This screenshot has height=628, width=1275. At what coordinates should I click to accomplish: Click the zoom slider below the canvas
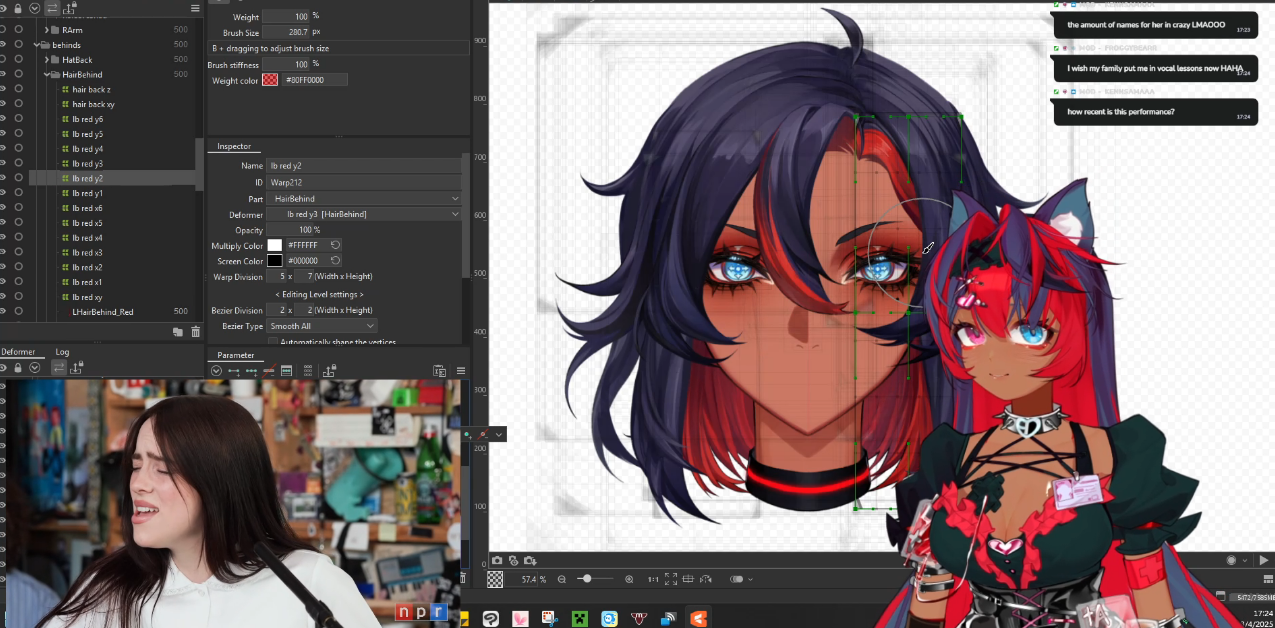coord(595,579)
